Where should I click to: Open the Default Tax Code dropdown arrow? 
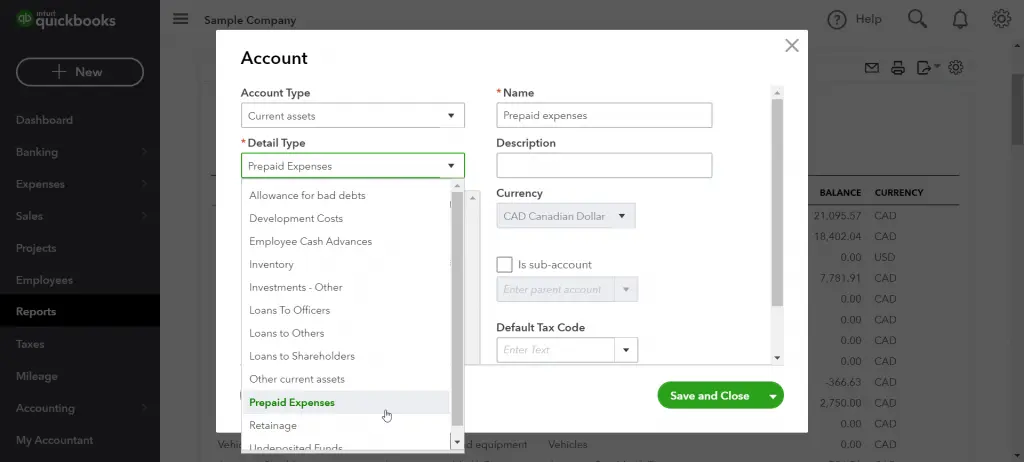626,350
